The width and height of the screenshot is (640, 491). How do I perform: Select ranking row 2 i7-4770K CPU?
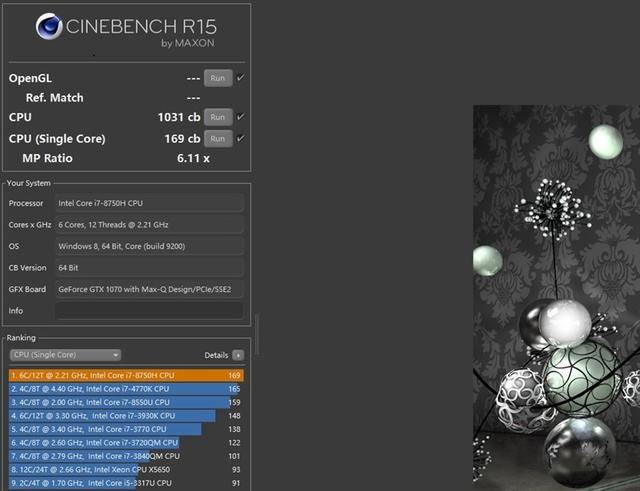coord(126,389)
